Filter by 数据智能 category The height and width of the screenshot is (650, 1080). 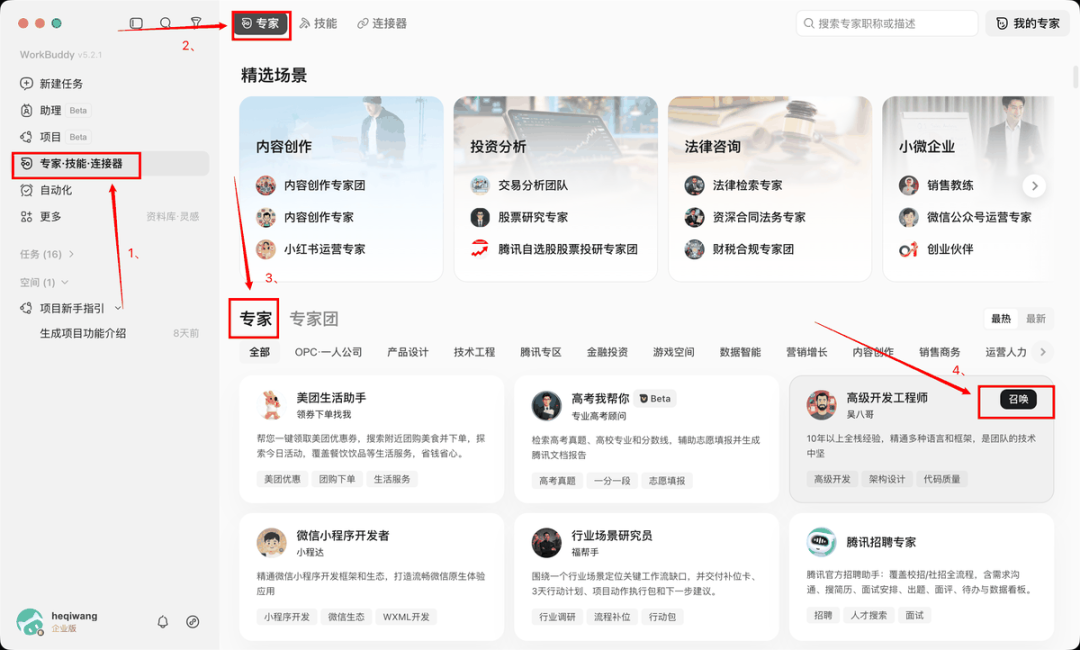tap(740, 352)
